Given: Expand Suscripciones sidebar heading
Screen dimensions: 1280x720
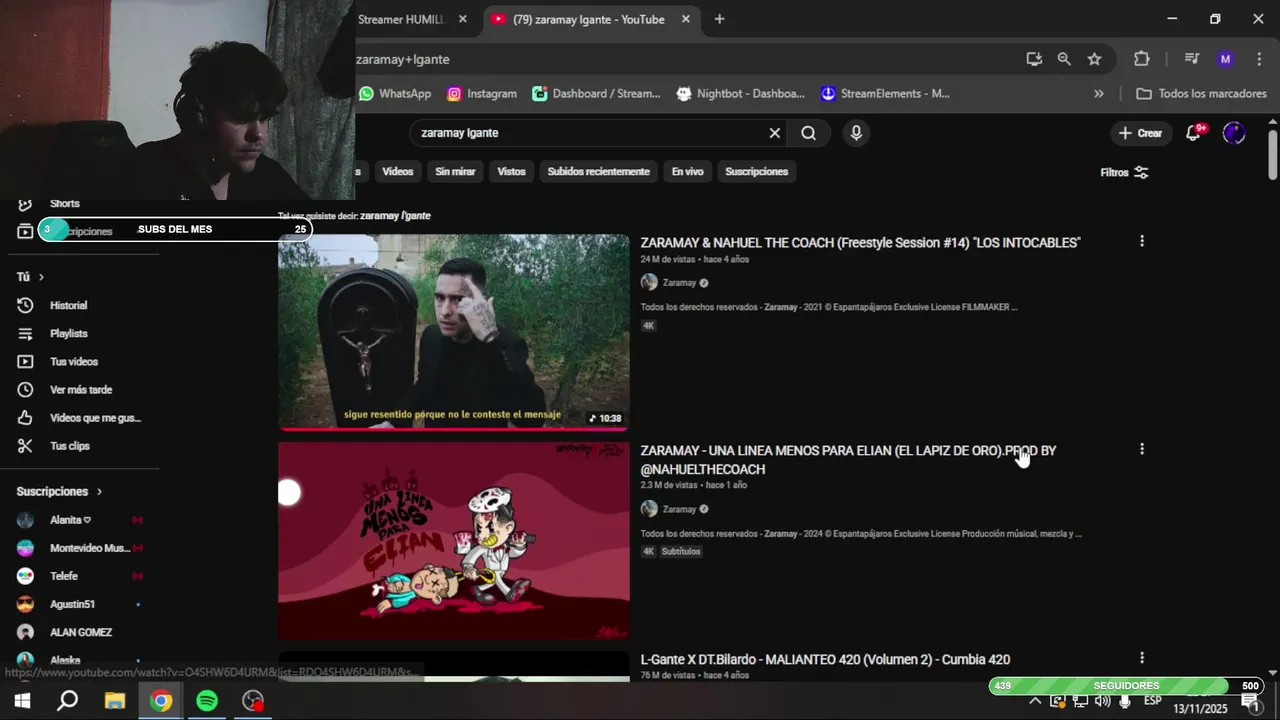Looking at the screenshot, I should (x=59, y=491).
